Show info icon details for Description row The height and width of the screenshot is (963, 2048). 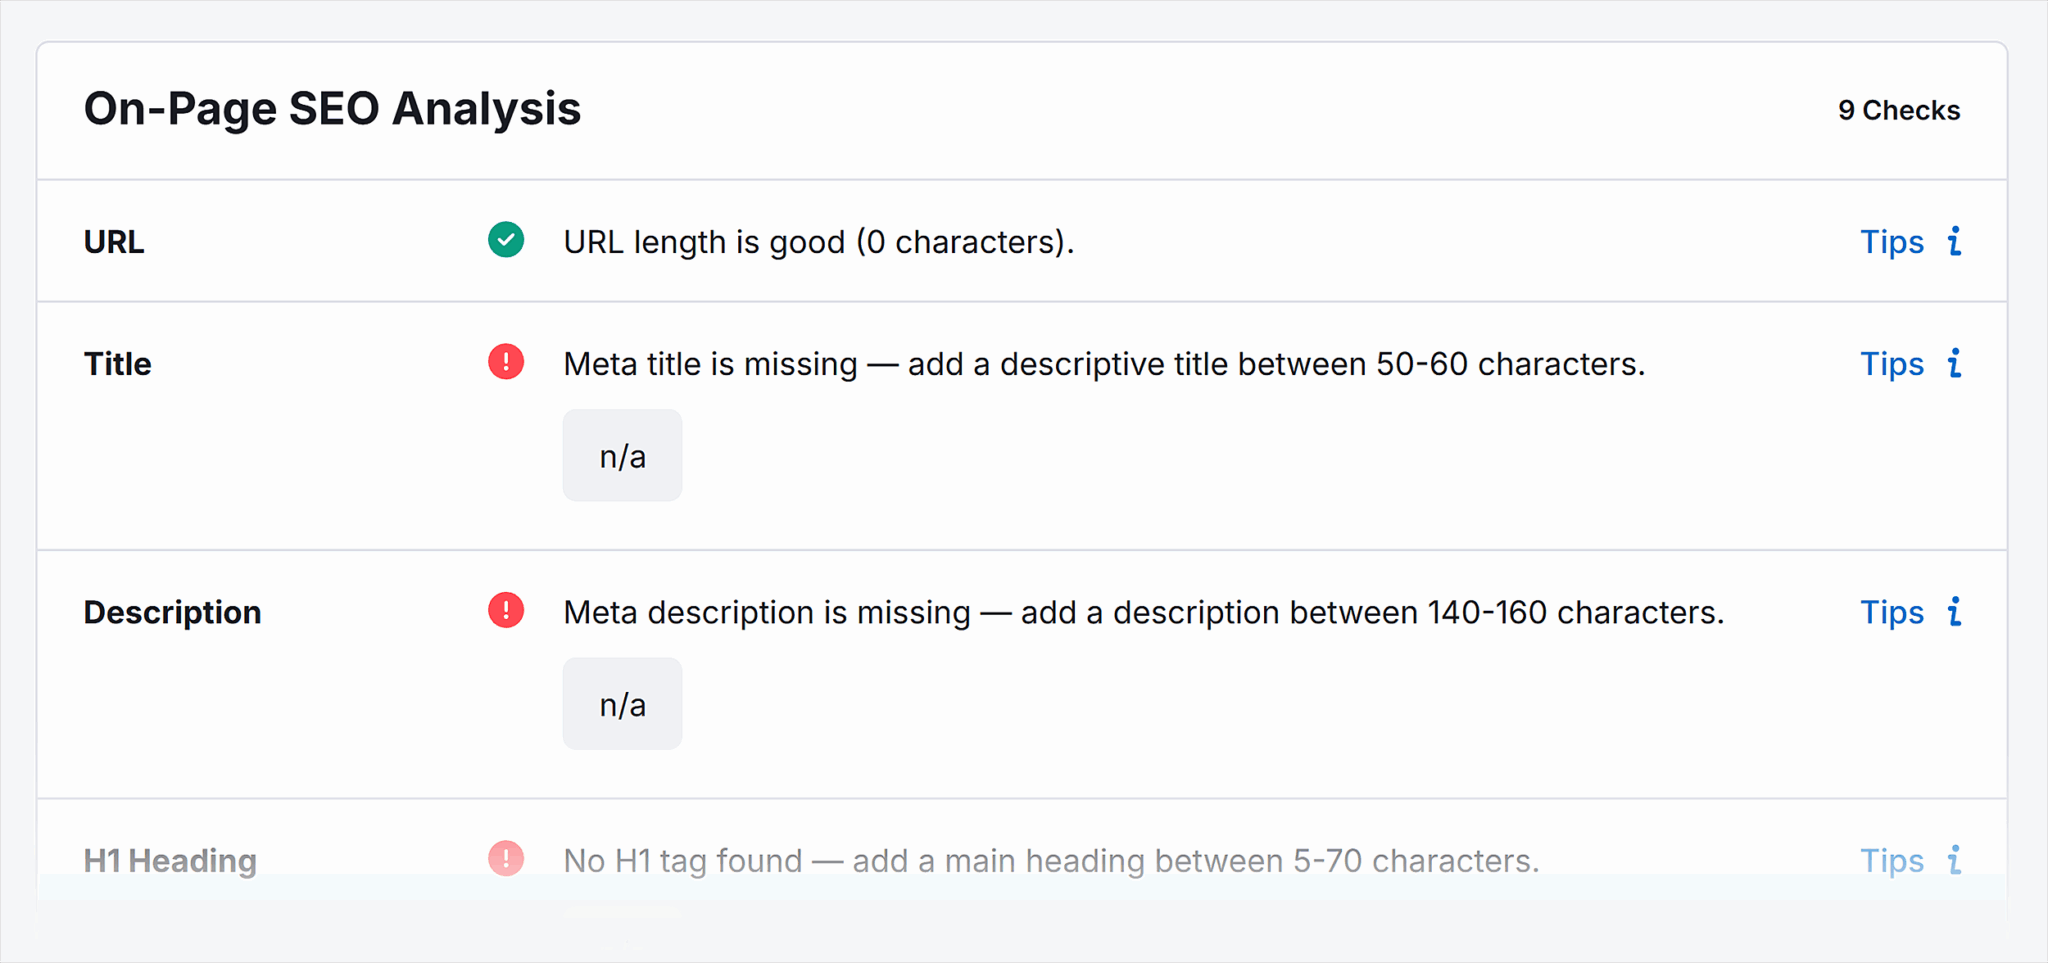point(1955,611)
